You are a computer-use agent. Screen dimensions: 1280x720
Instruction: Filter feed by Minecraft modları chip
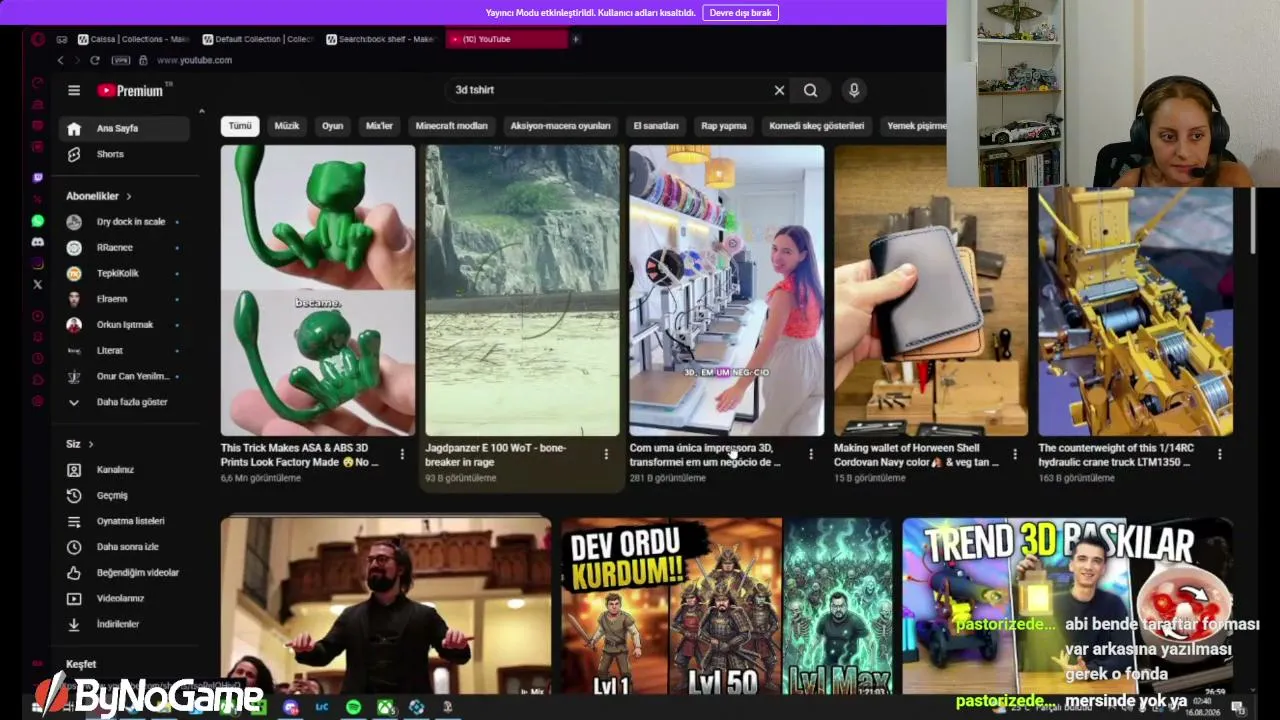pos(452,126)
